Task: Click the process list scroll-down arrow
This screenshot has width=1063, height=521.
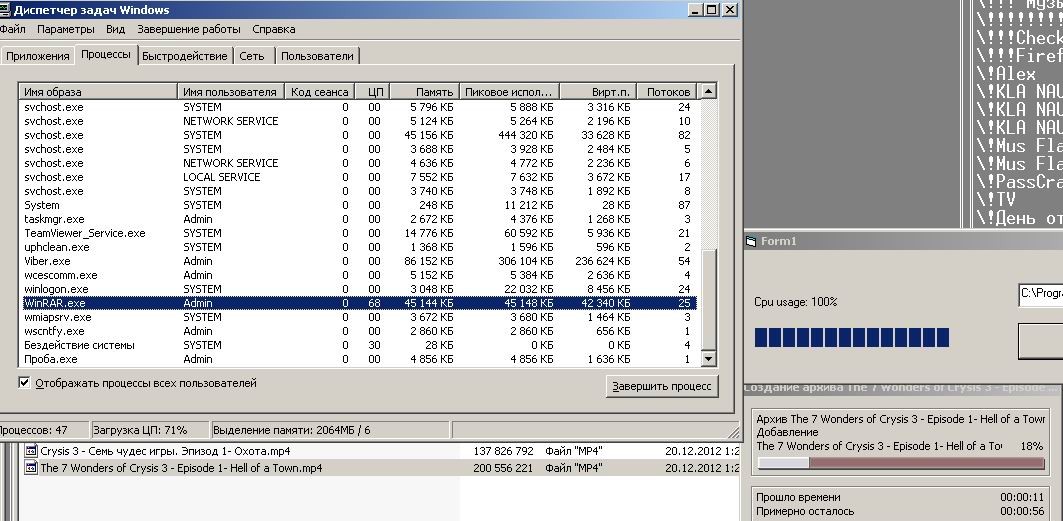Action: (709, 358)
